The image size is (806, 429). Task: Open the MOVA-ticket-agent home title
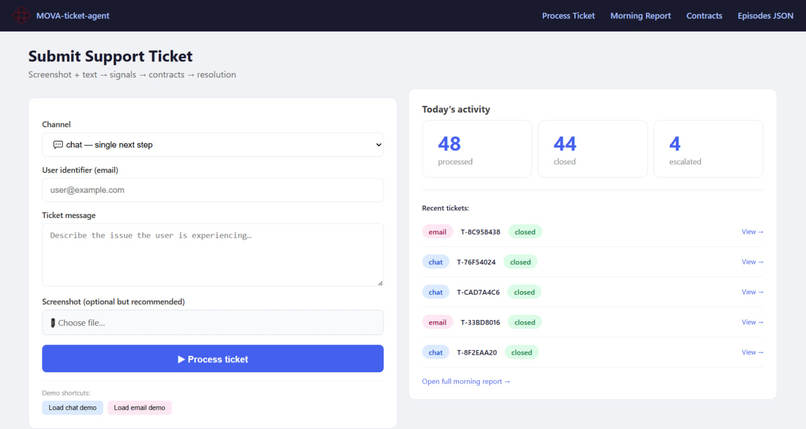72,16
